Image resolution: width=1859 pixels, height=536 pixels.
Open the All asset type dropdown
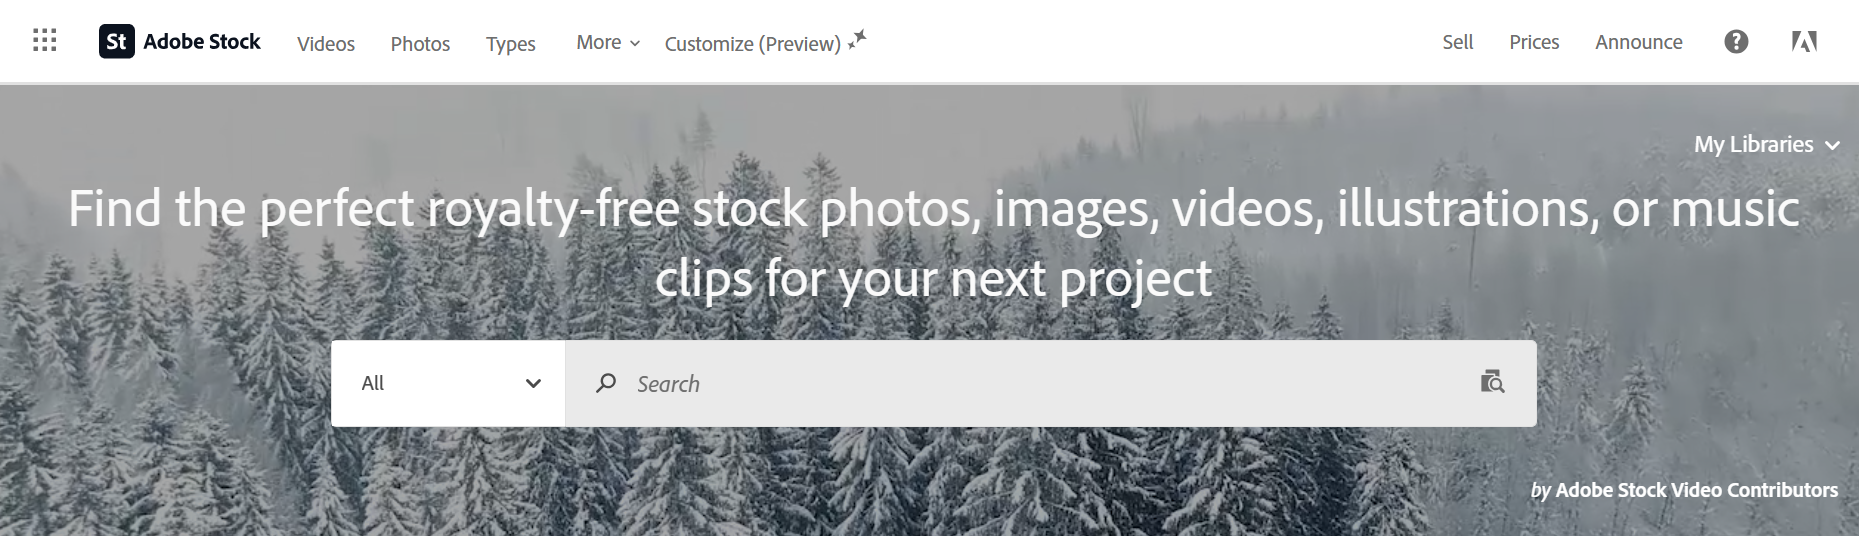click(x=448, y=383)
